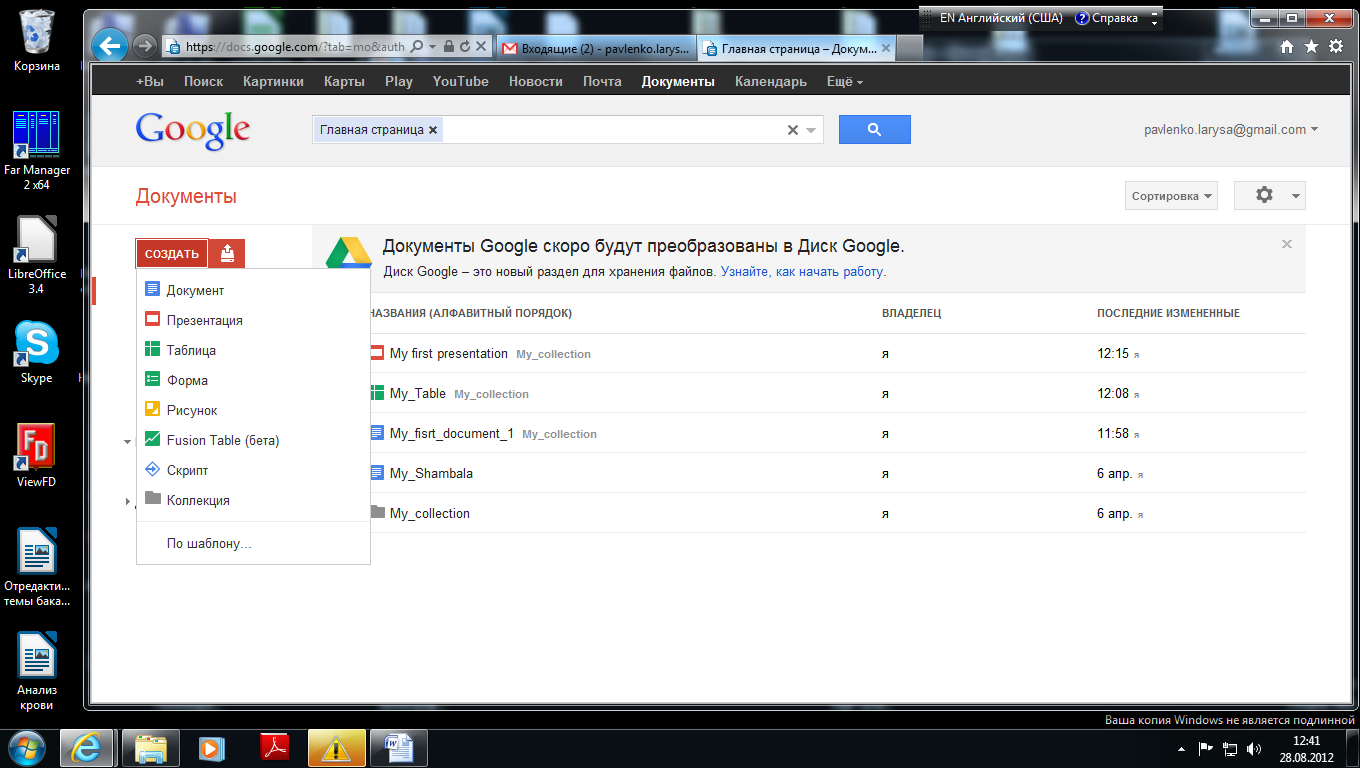Expand the Ещё menu in Google bar
1360x768 pixels.
[x=845, y=82]
